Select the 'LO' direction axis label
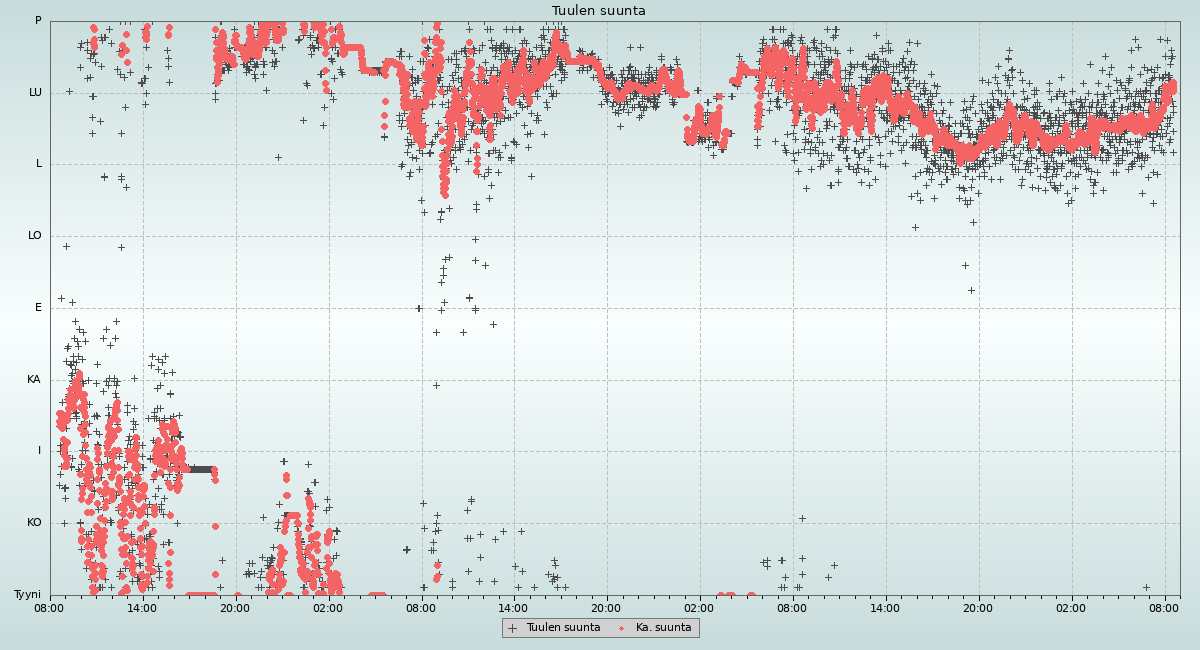The width and height of the screenshot is (1200, 650). pyautogui.click(x=35, y=236)
